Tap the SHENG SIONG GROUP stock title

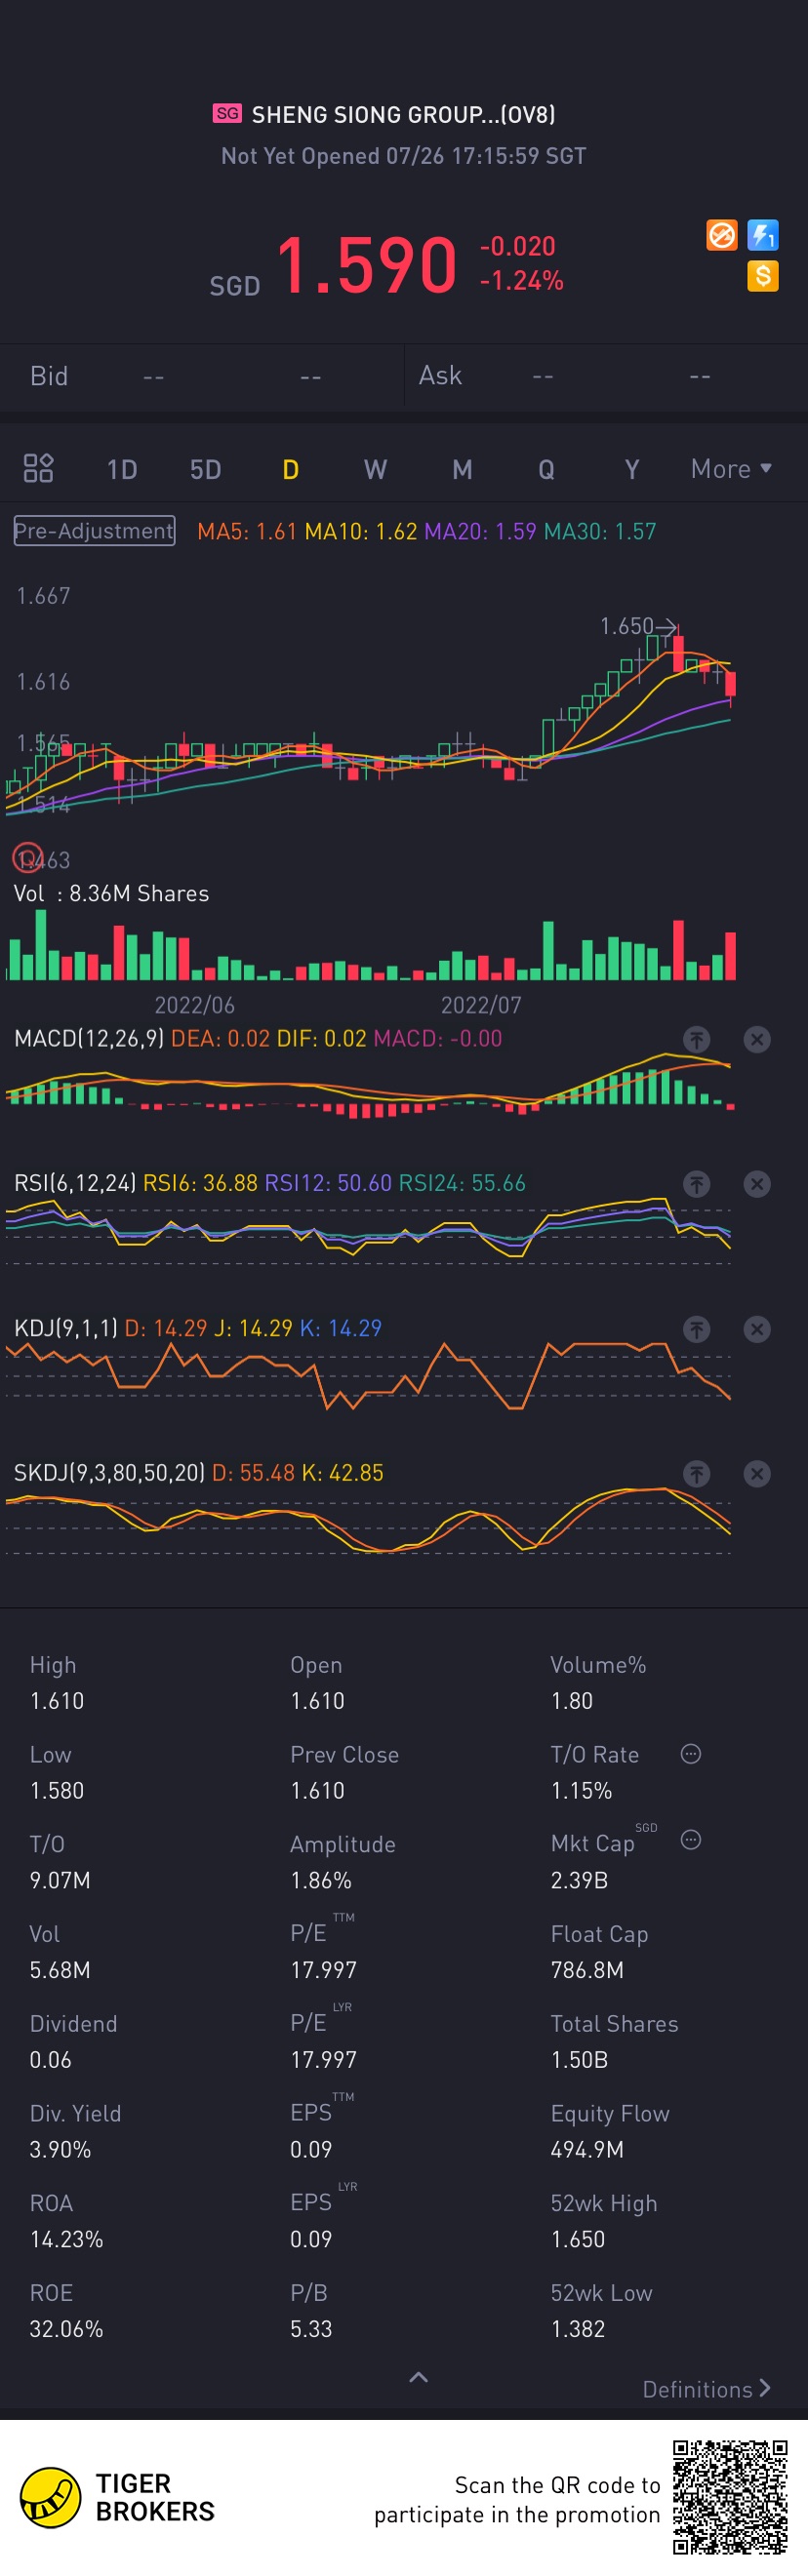click(x=403, y=114)
